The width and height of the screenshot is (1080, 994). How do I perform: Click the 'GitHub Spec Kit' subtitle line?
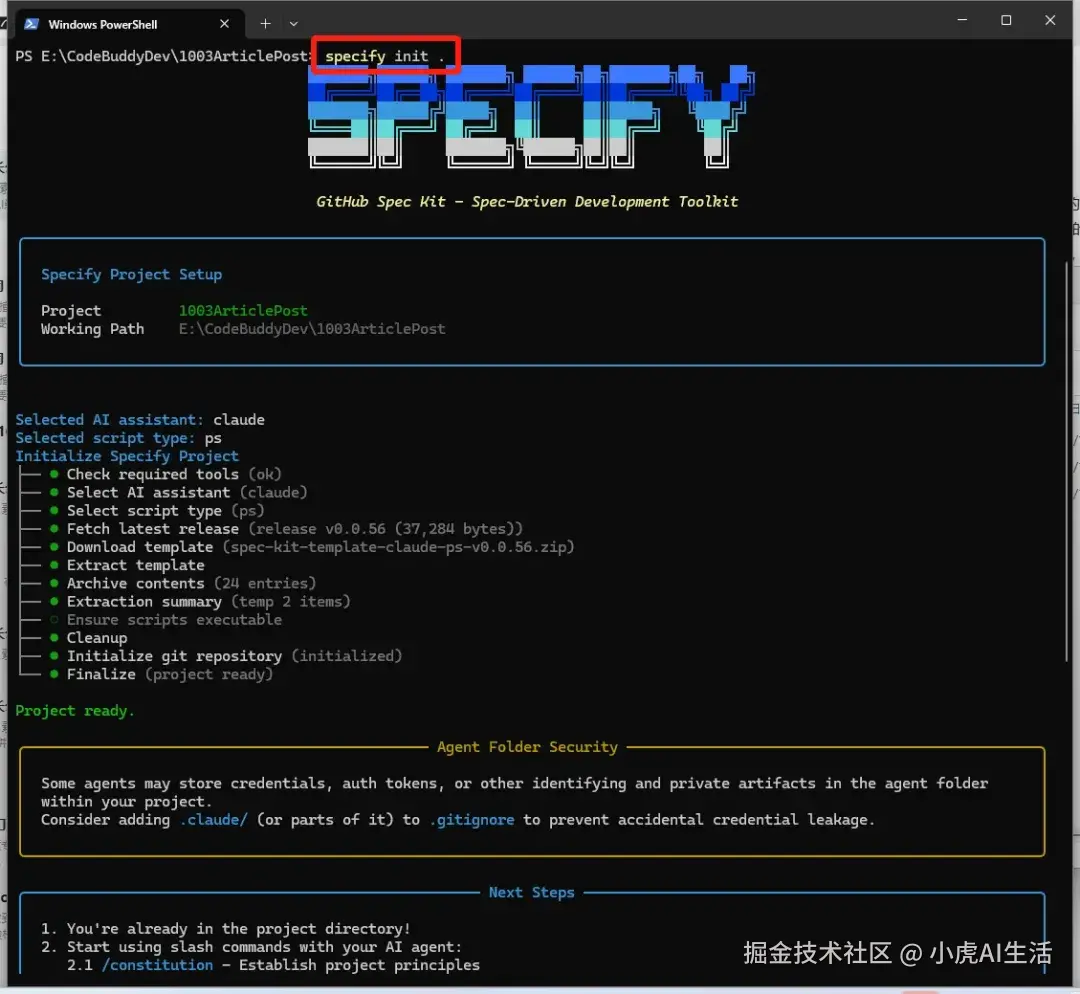tap(527, 202)
